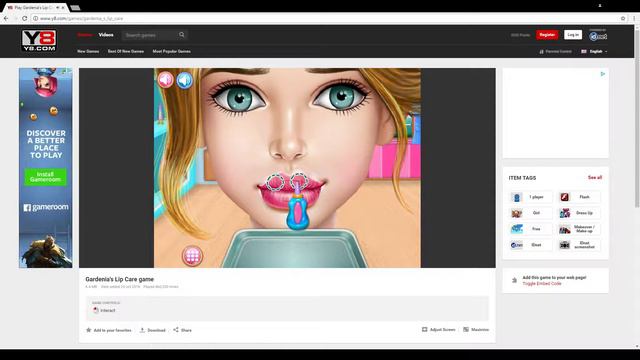
Task: Close the Gardenia's Lip Care browser tab
Action: (x=63, y=7)
